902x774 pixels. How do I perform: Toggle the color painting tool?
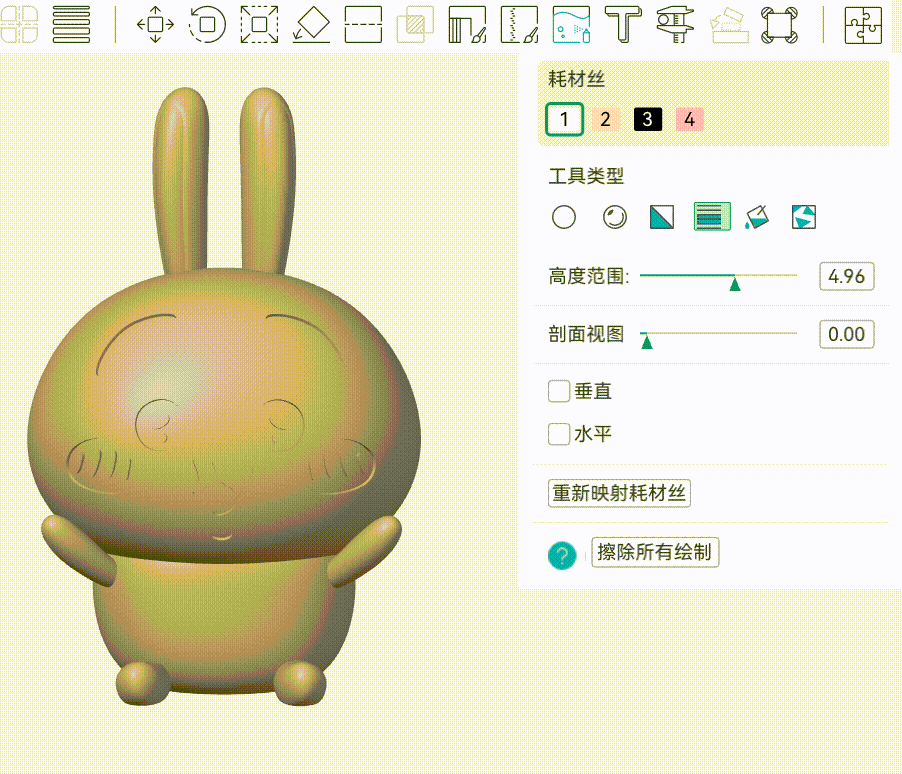tap(571, 24)
